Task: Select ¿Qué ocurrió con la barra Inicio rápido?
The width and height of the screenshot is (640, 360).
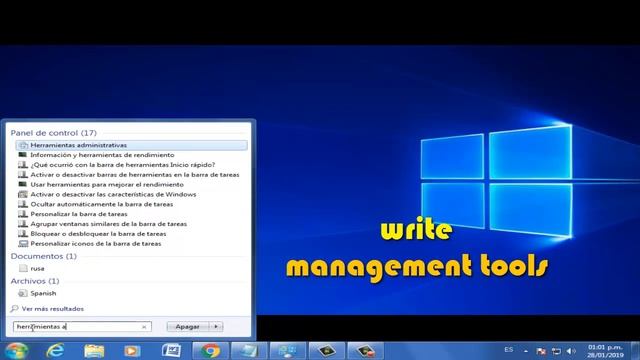Action: coord(122,165)
